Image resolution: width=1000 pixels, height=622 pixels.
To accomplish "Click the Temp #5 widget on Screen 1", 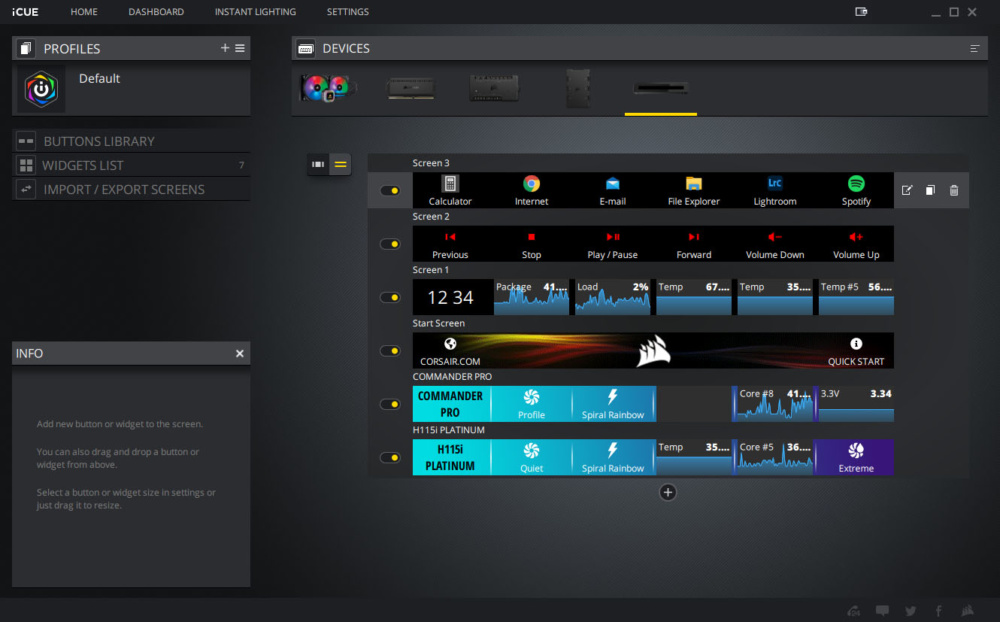I will tap(856, 297).
